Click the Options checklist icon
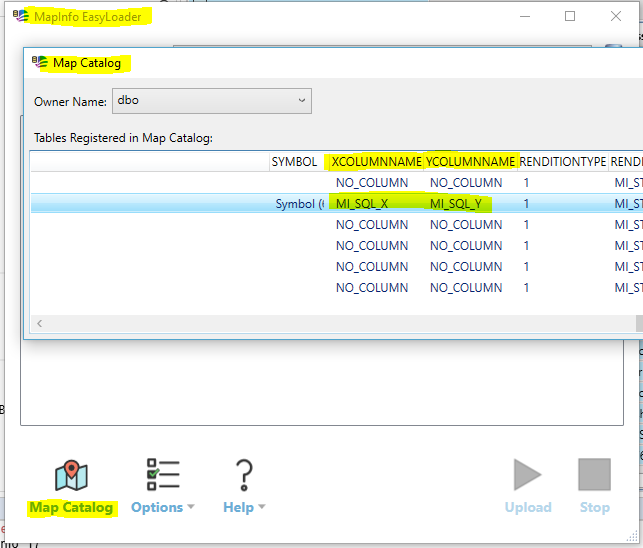Screen dimensions: 643x548 tap(162, 475)
